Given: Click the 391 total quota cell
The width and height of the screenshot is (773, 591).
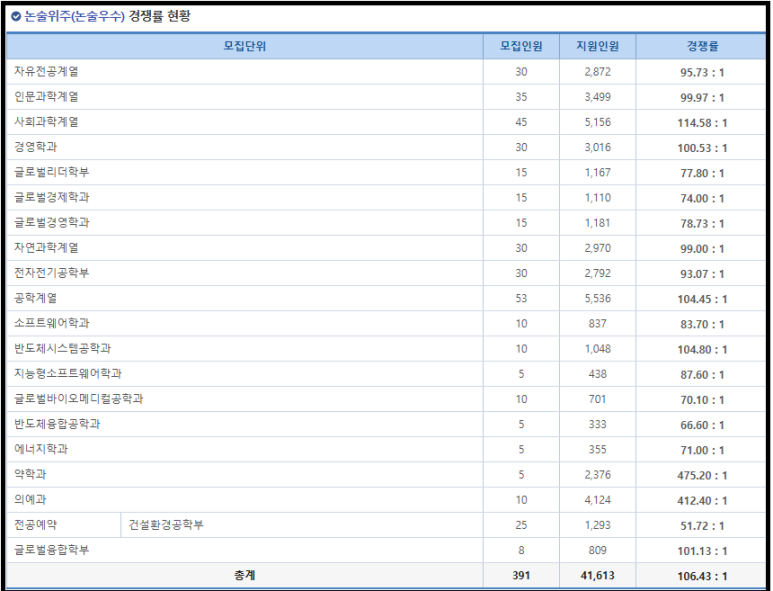Looking at the screenshot, I should coord(521,575).
